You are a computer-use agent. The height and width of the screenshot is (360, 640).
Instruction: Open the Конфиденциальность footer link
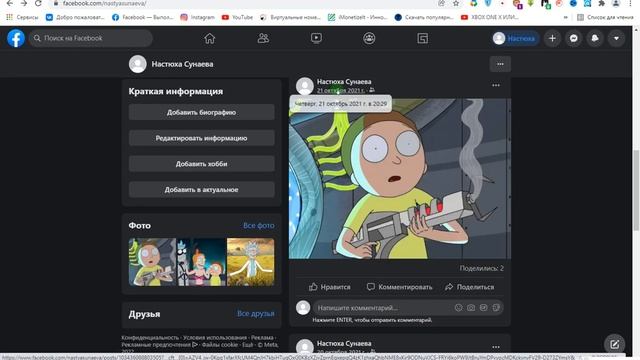click(150, 338)
